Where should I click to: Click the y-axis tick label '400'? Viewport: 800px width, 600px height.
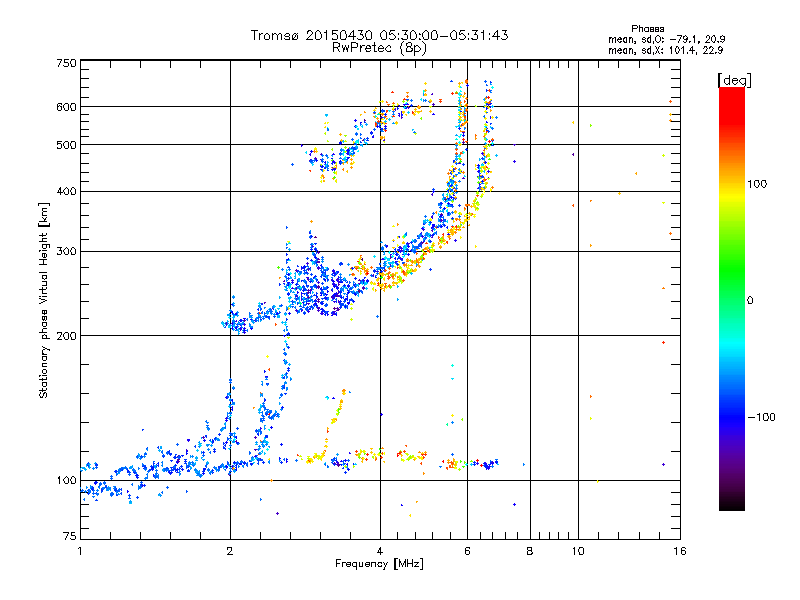click(67, 191)
